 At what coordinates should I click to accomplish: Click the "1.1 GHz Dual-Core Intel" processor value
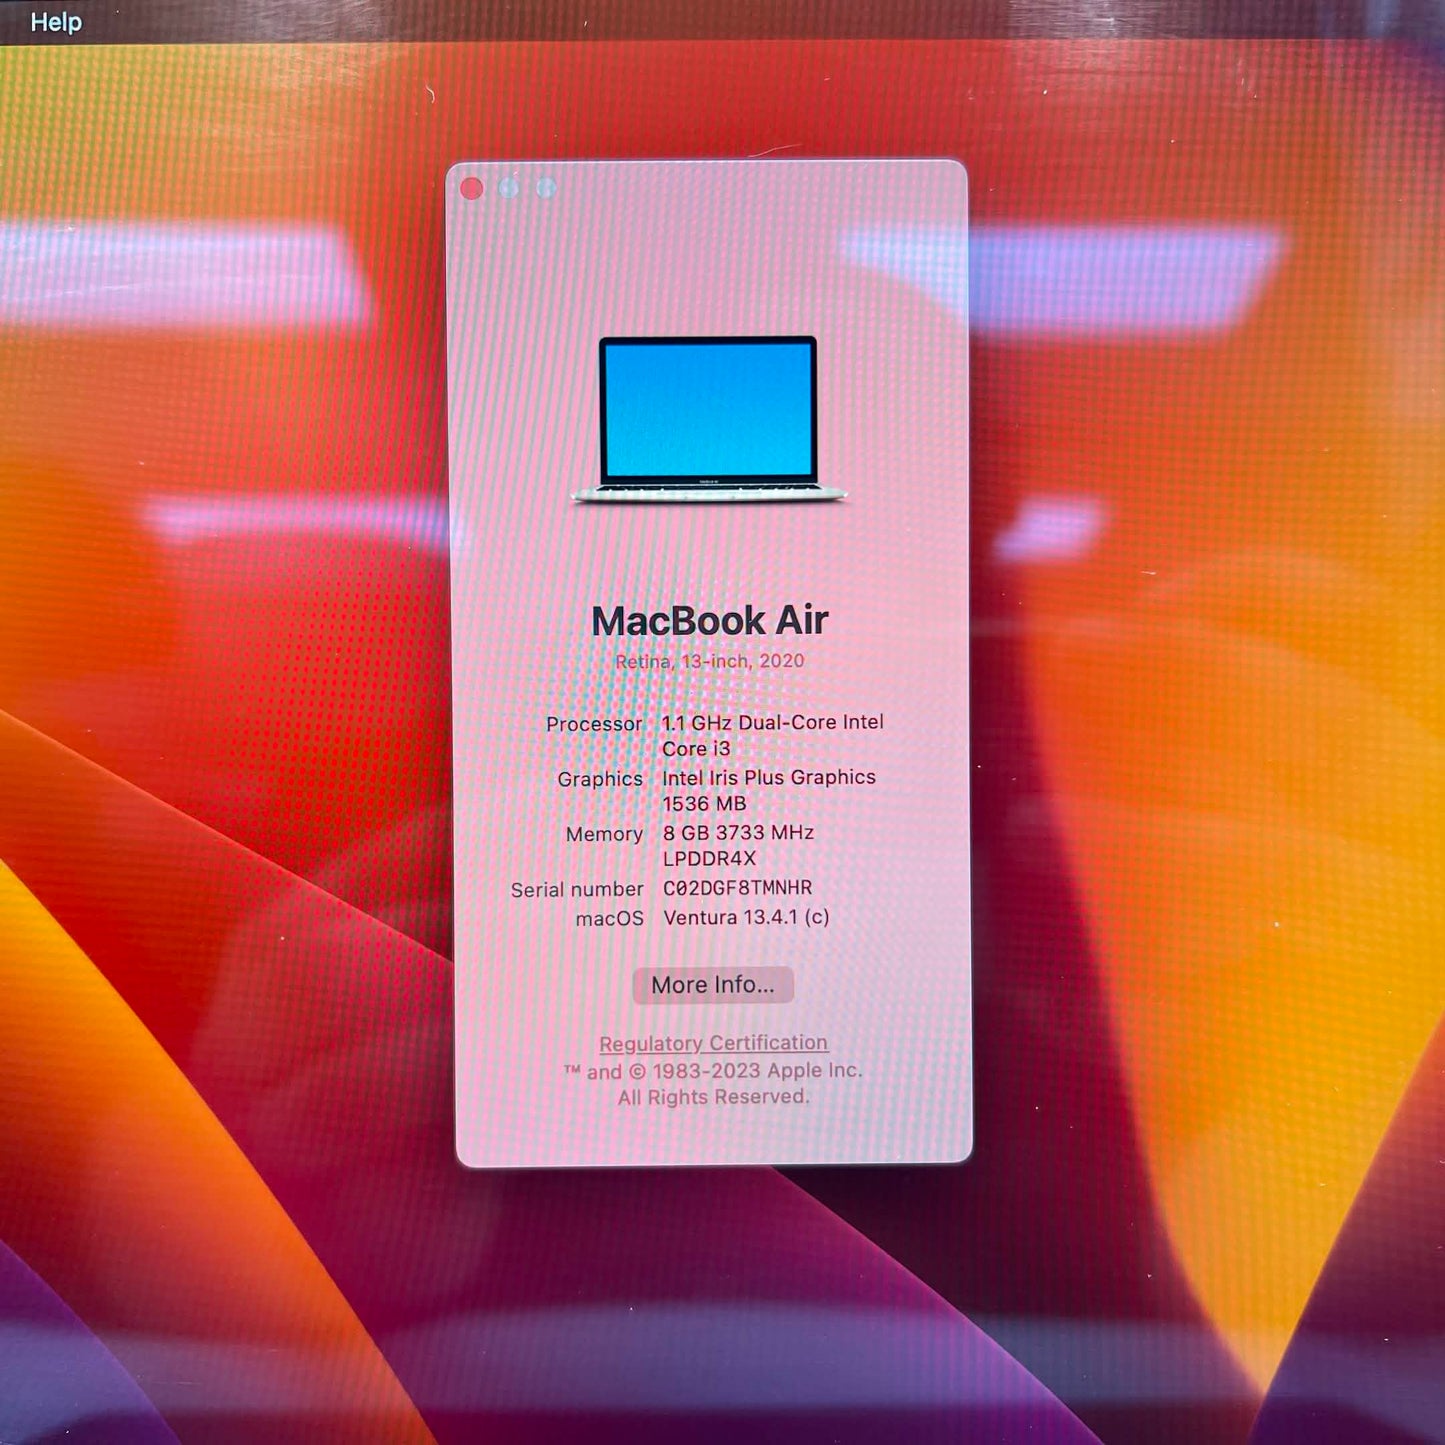pyautogui.click(x=773, y=722)
